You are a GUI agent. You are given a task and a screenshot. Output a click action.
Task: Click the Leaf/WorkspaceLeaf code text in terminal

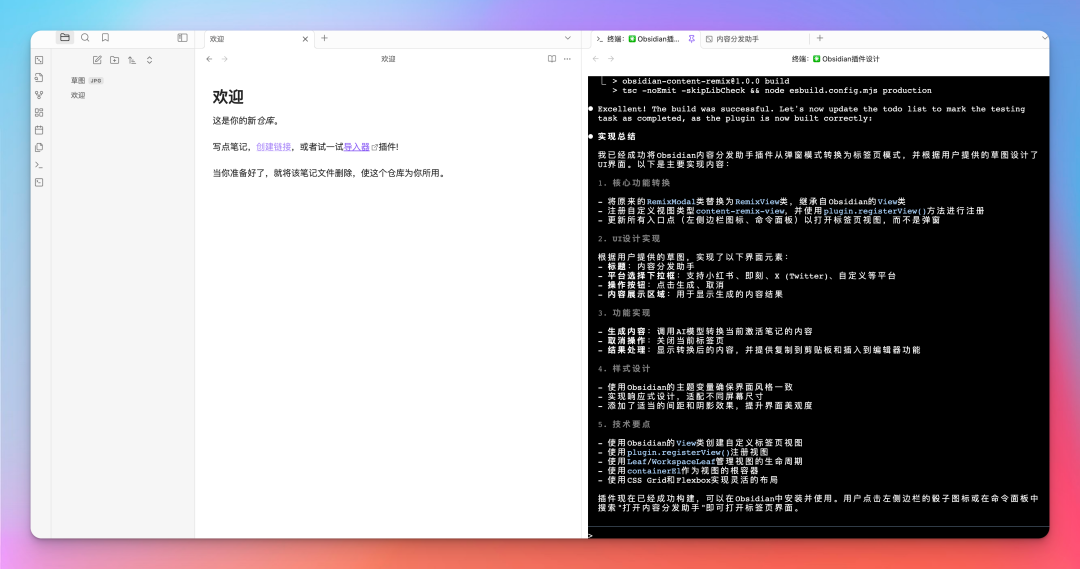pyautogui.click(x=671, y=462)
